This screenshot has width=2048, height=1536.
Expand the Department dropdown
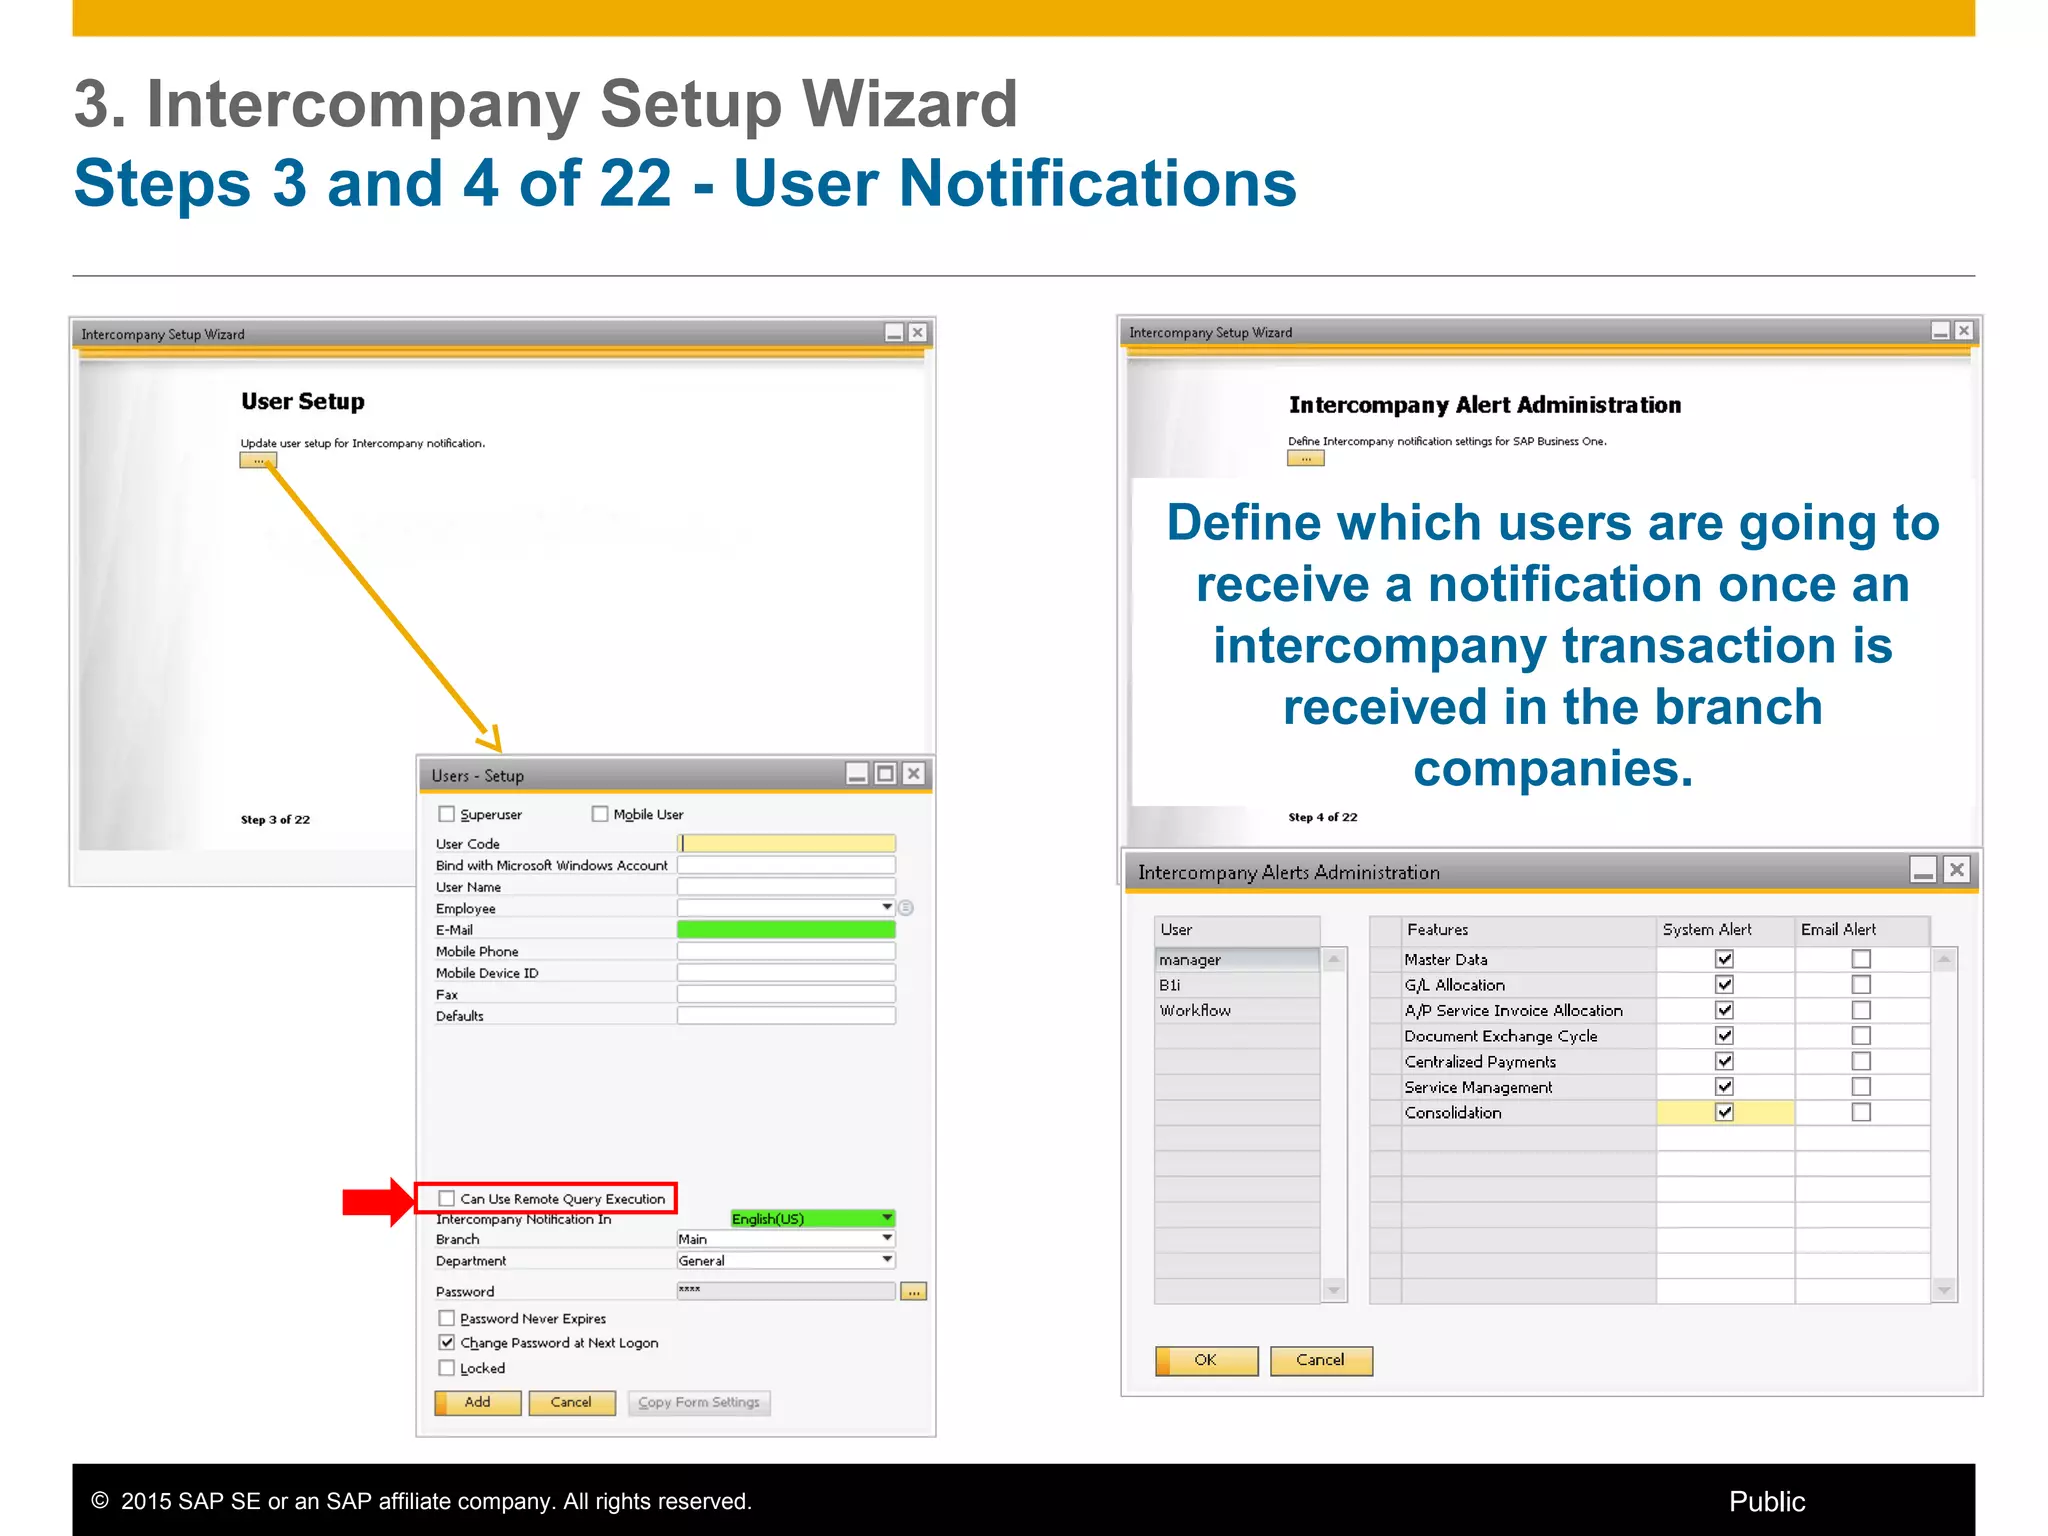click(x=886, y=1260)
